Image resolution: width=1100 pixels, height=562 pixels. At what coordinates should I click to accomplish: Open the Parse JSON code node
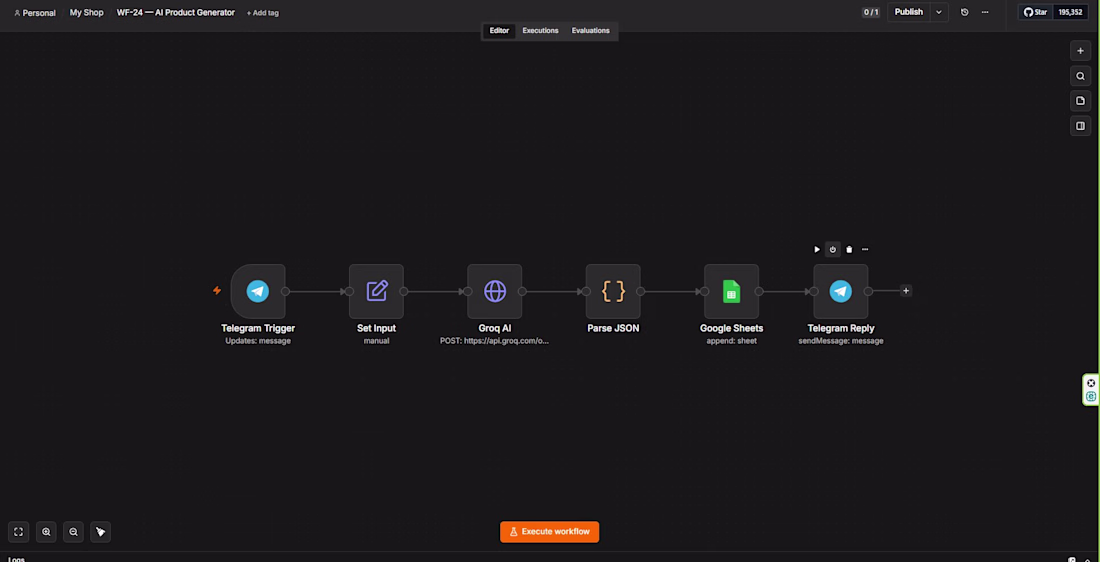coord(613,291)
